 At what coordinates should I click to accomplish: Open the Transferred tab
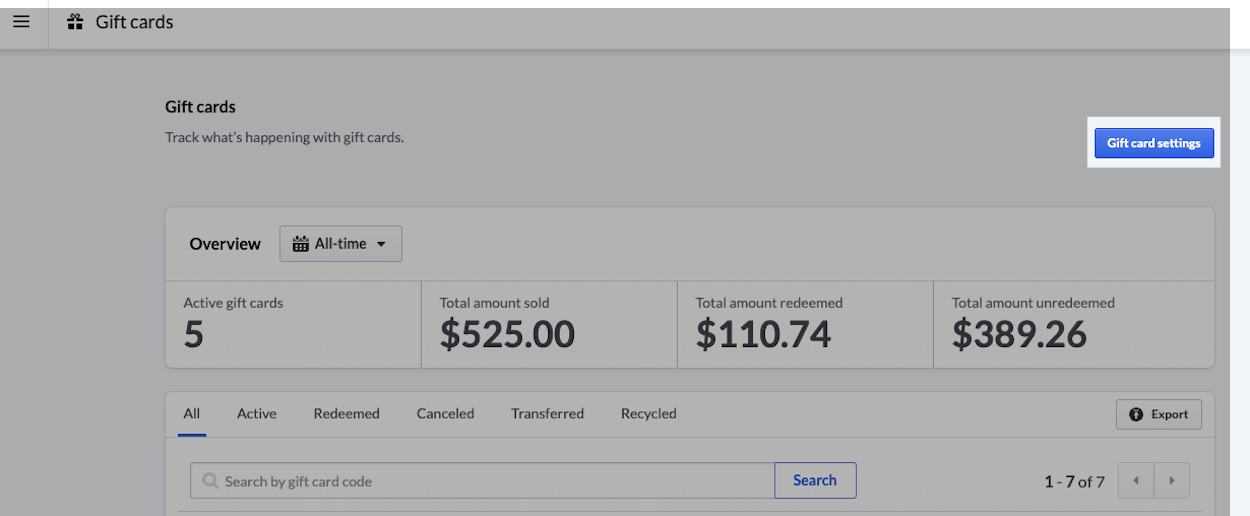(547, 414)
